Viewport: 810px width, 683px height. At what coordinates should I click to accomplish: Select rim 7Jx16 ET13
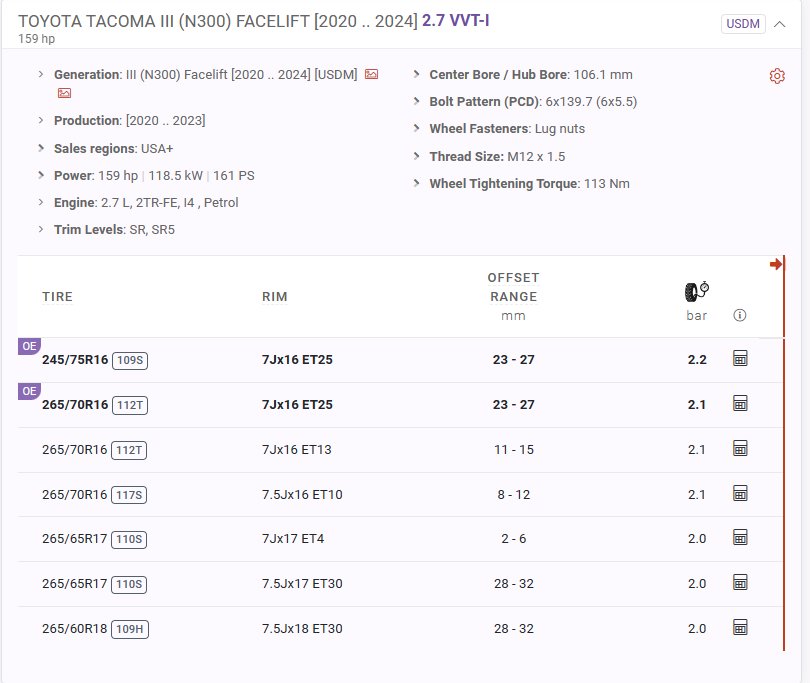[297, 449]
